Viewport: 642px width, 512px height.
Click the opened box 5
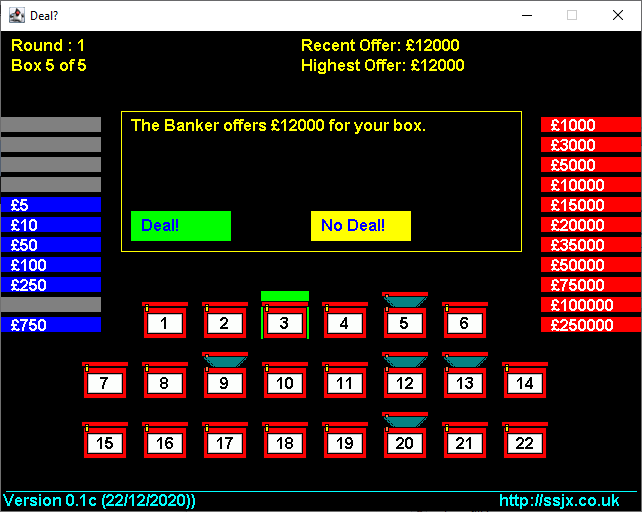pyautogui.click(x=405, y=315)
